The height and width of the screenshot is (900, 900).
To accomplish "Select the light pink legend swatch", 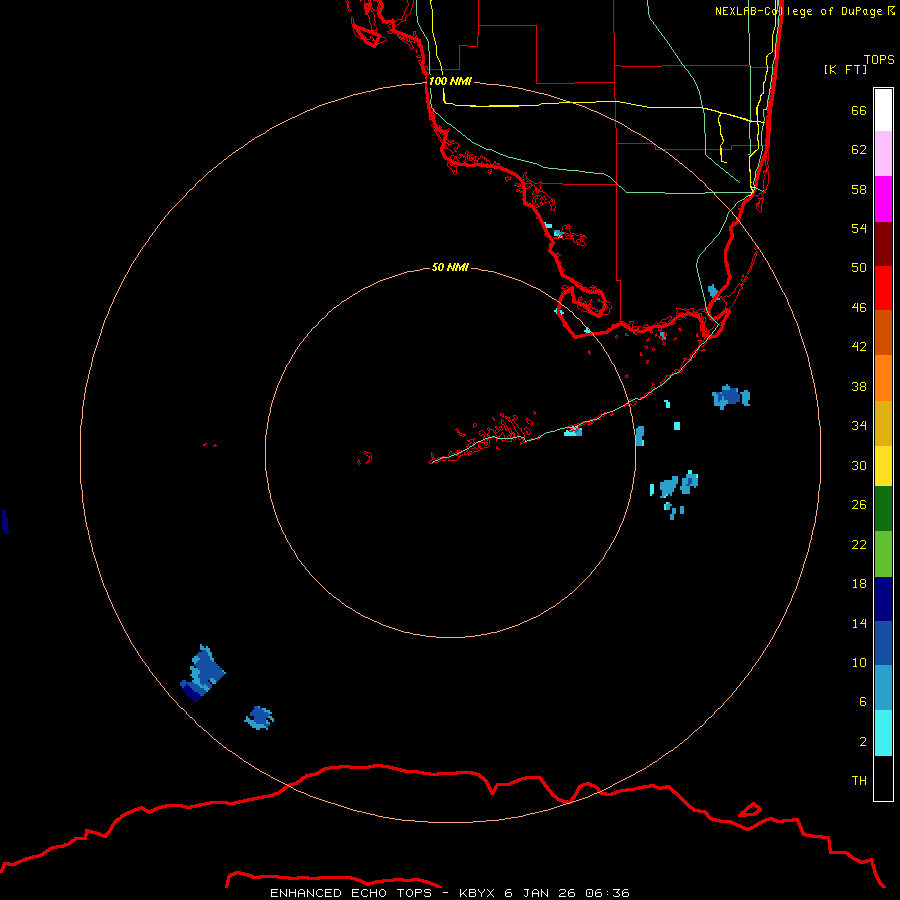I will [x=883, y=153].
